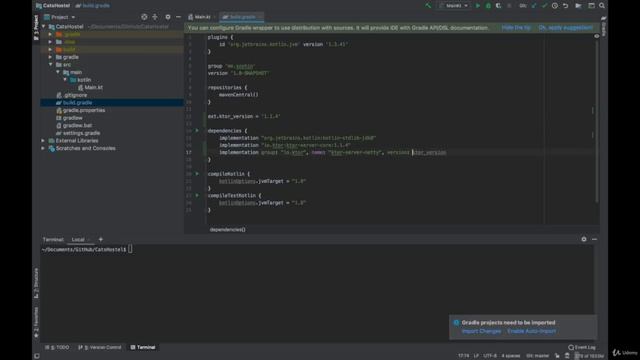The width and height of the screenshot is (640, 360).
Task: Open Search Everywhere magnifier icon
Action: tap(602, 6)
